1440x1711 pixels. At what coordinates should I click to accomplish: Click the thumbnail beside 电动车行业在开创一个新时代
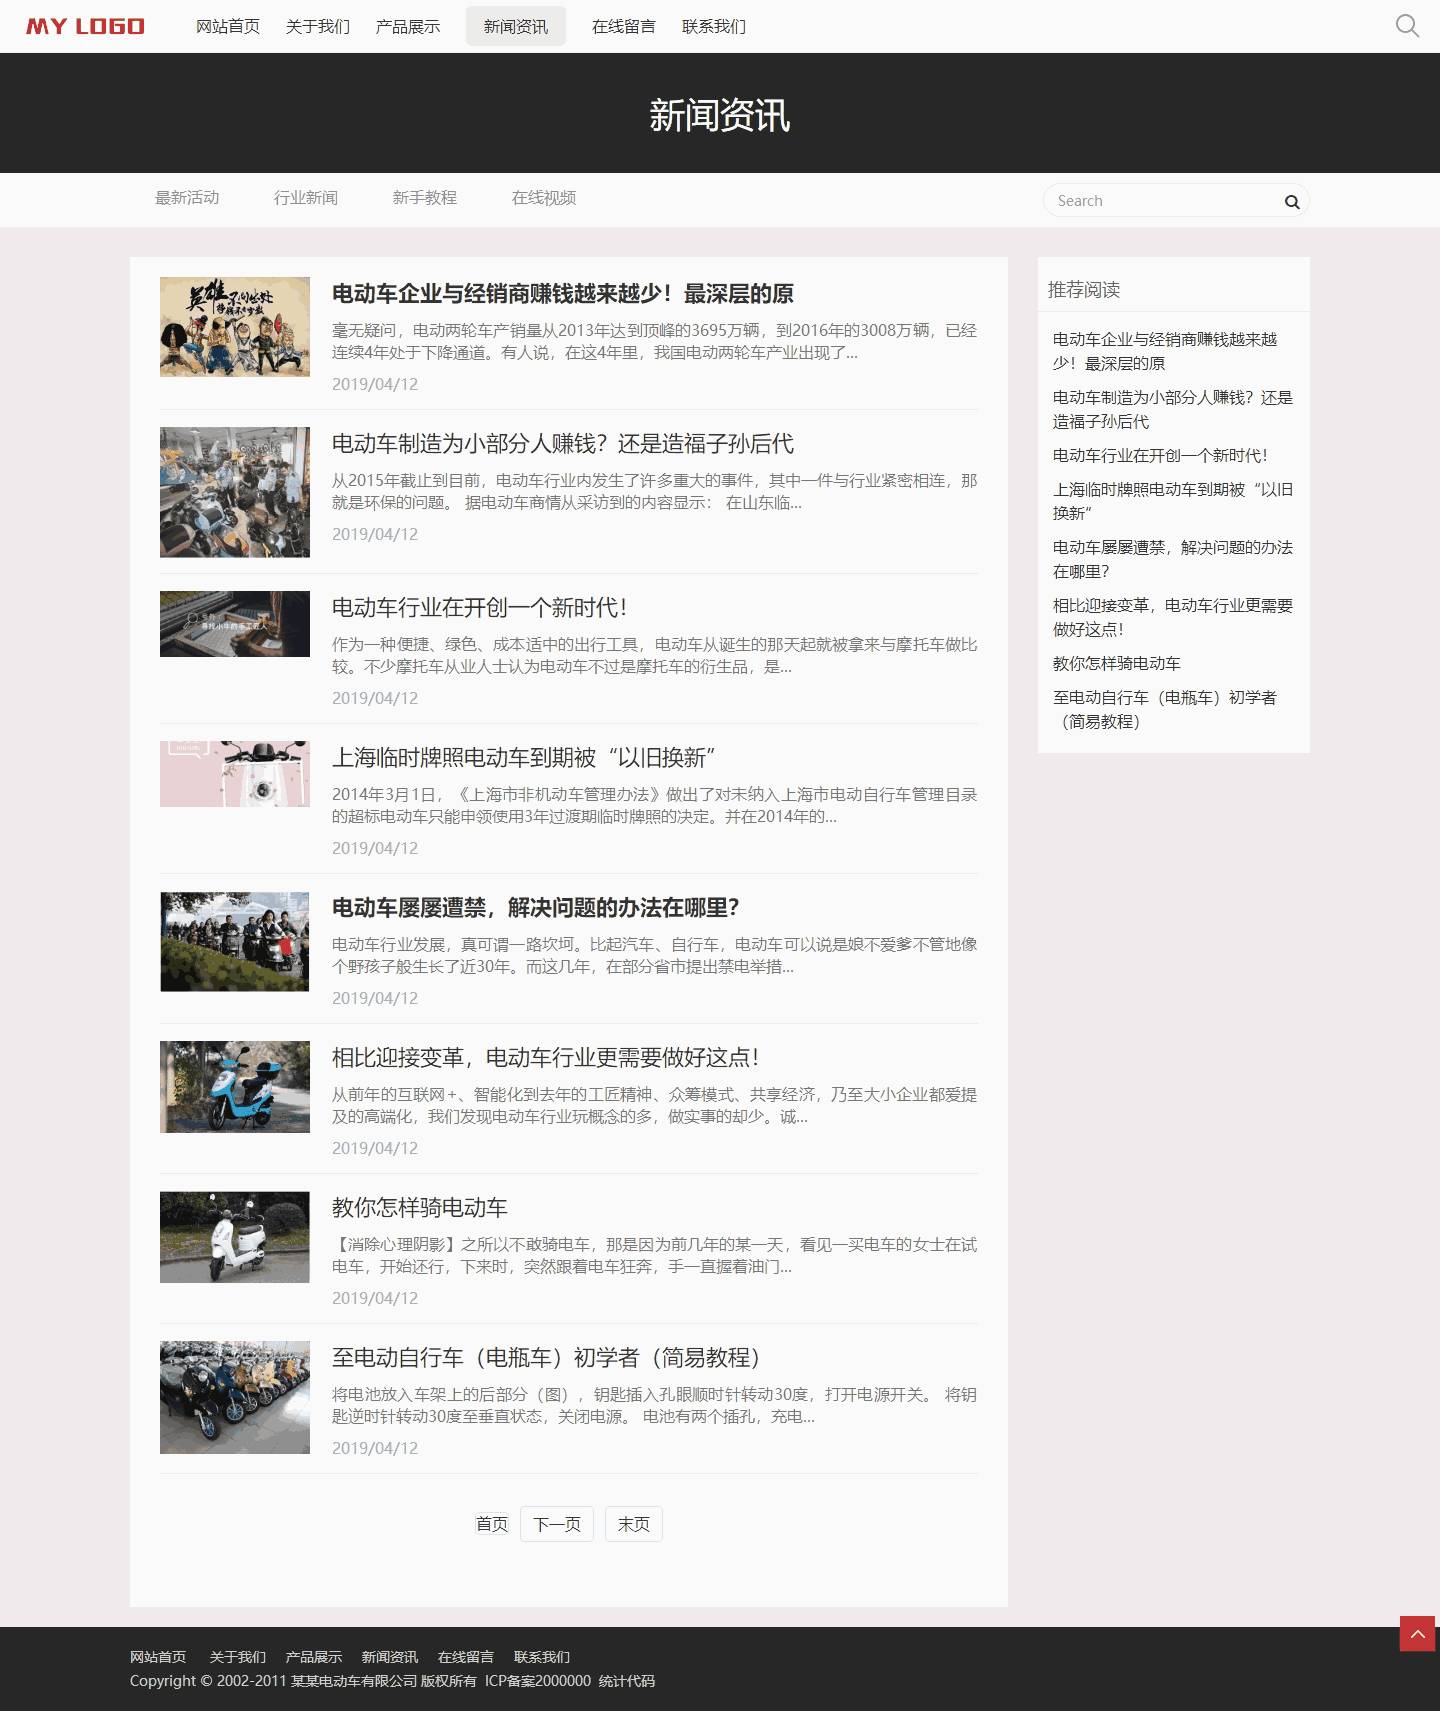(x=235, y=624)
